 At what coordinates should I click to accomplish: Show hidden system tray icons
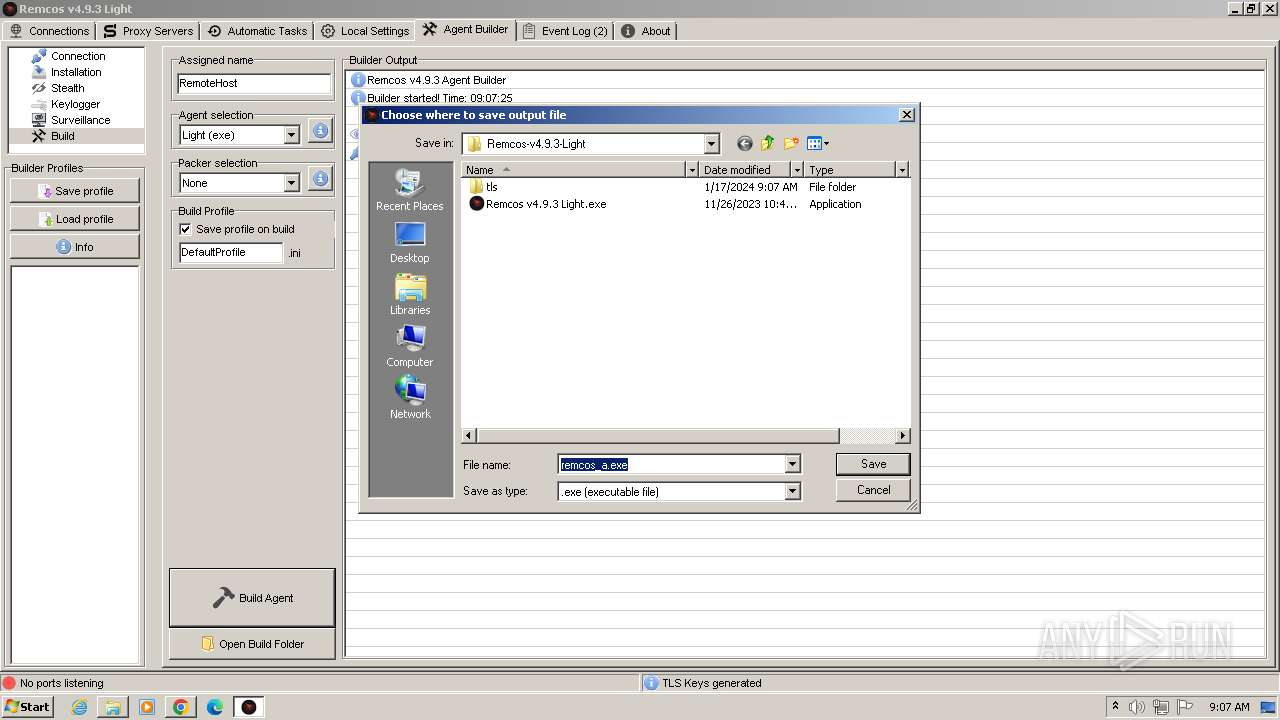1115,707
